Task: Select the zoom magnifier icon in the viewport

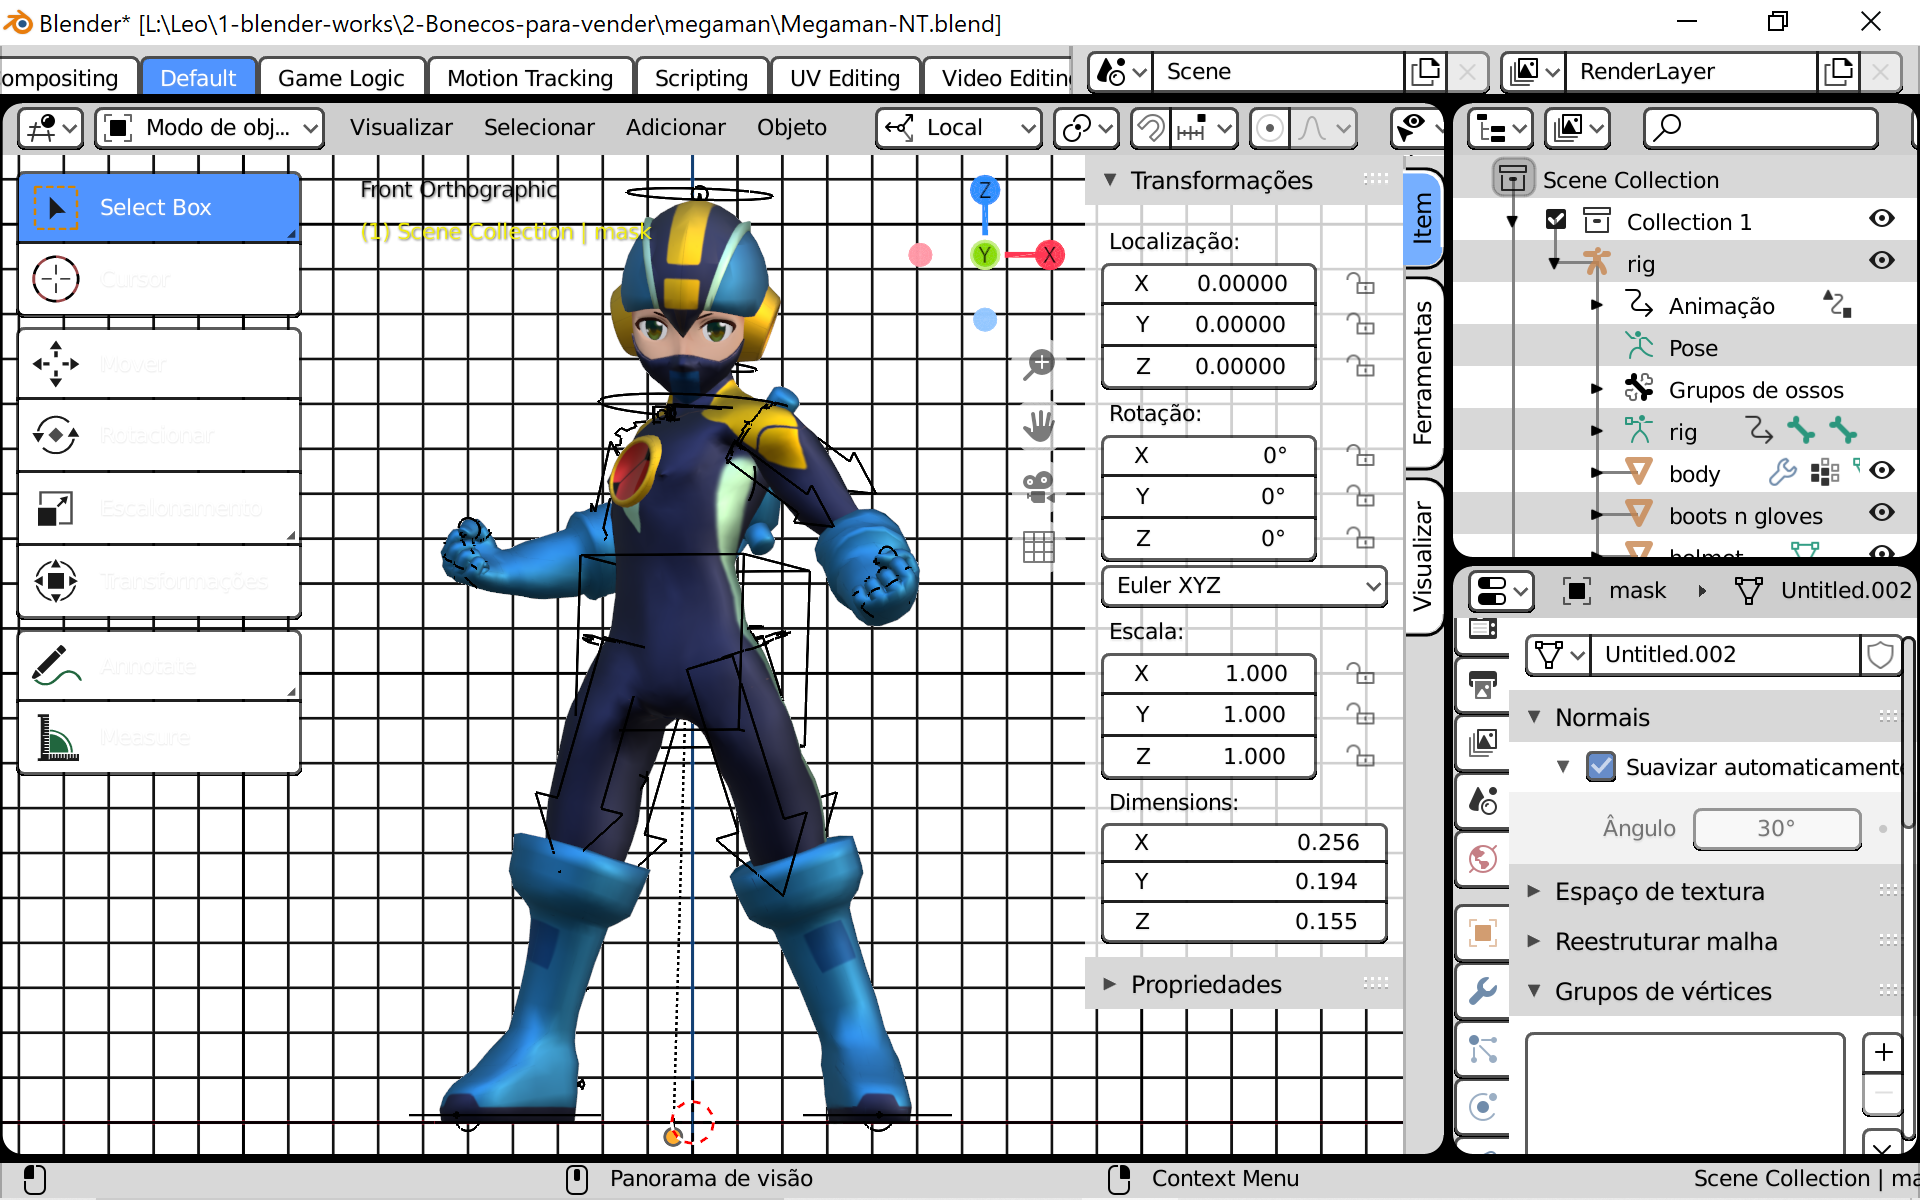Action: coord(1040,363)
